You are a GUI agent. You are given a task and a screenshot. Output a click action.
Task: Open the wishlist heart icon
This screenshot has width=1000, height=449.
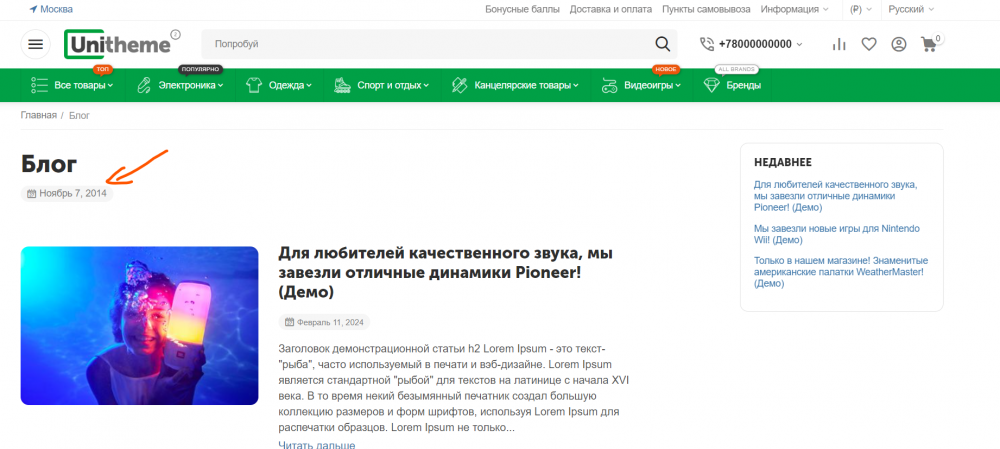[869, 44]
